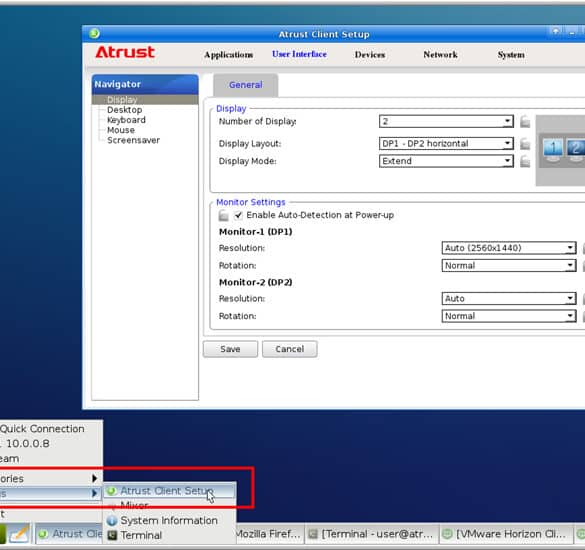Click the Save button

click(x=230, y=349)
